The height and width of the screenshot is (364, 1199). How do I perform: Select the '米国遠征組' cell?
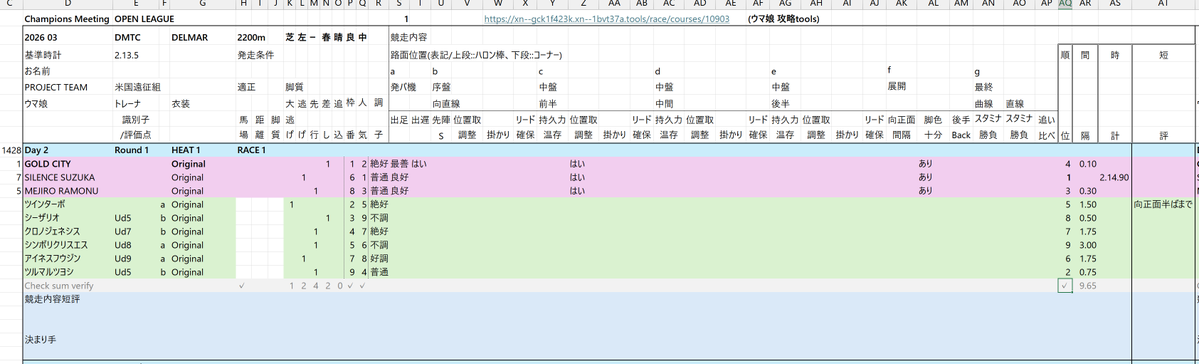click(138, 87)
